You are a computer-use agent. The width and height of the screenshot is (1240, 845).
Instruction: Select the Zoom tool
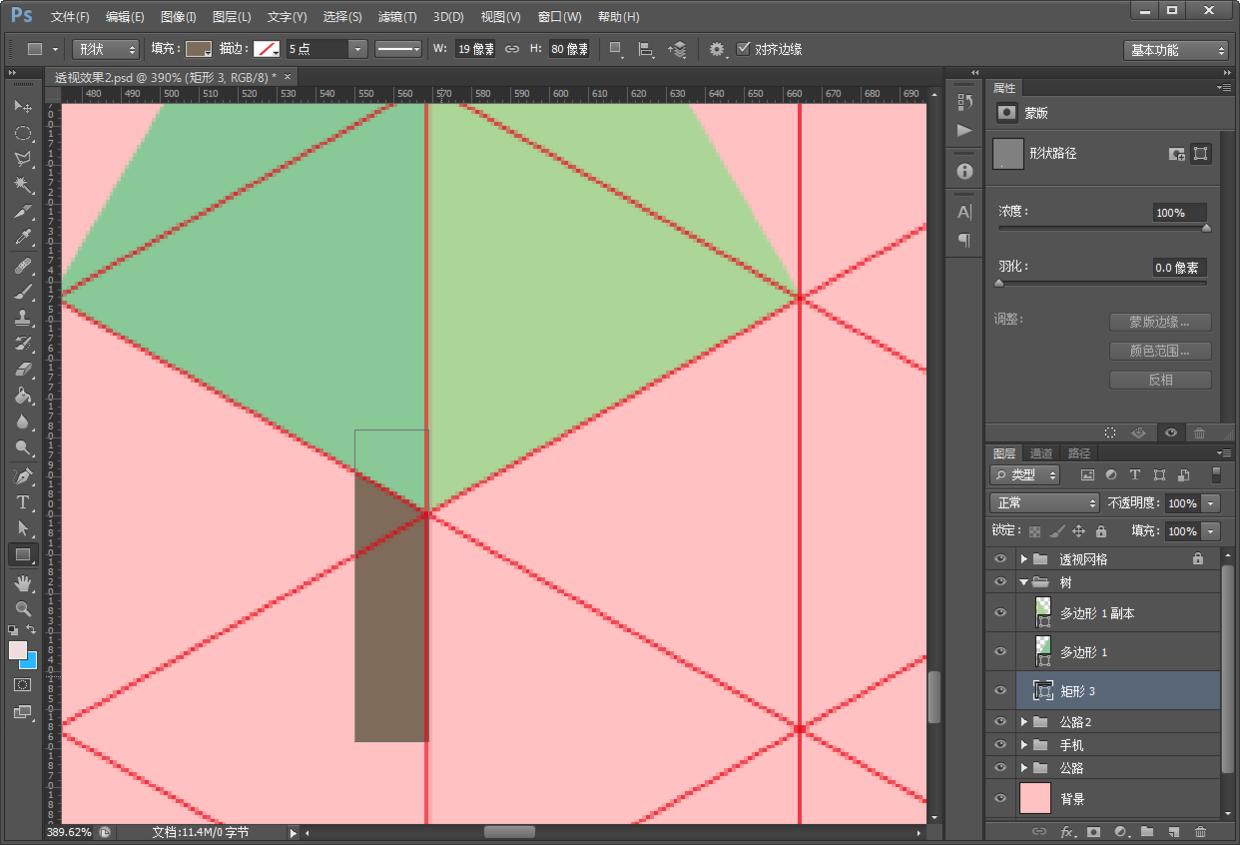[x=23, y=608]
